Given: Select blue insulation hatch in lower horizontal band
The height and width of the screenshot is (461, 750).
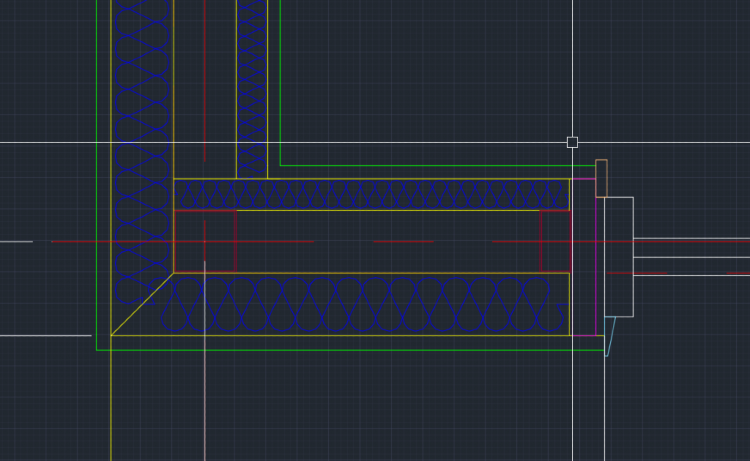Looking at the screenshot, I should pyautogui.click(x=360, y=305).
